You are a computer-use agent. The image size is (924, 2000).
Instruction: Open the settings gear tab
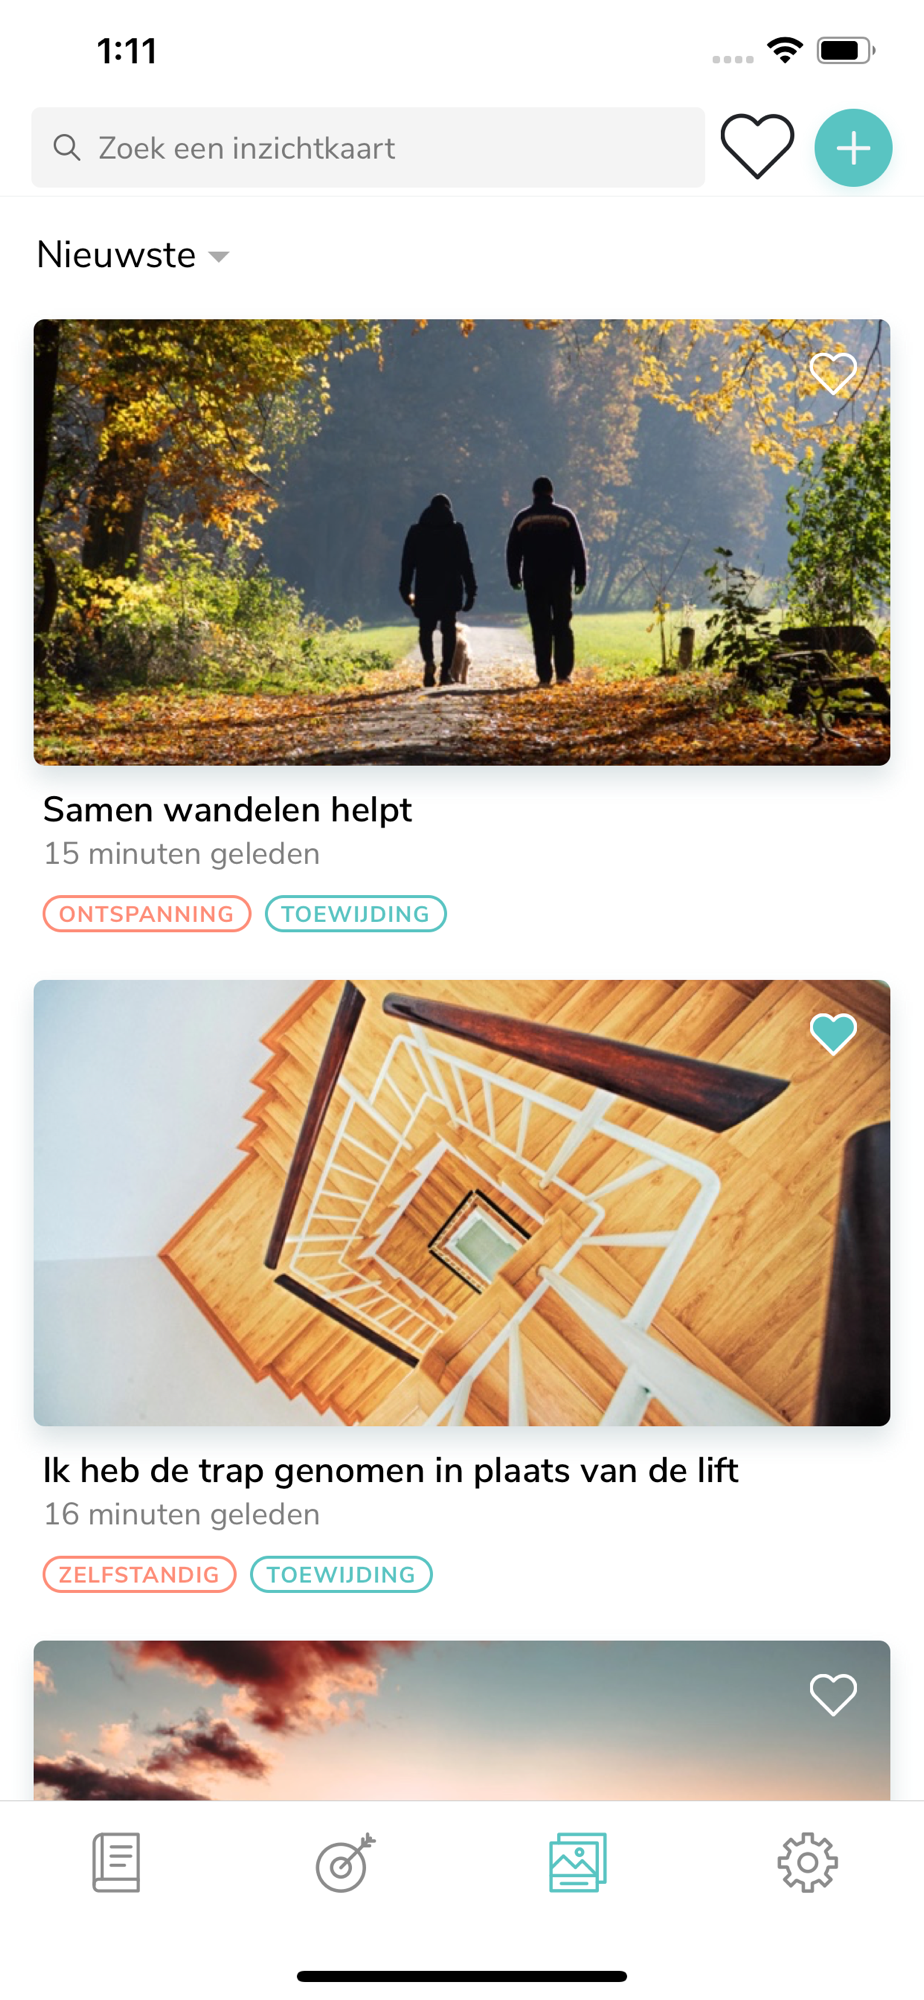[x=808, y=1862]
